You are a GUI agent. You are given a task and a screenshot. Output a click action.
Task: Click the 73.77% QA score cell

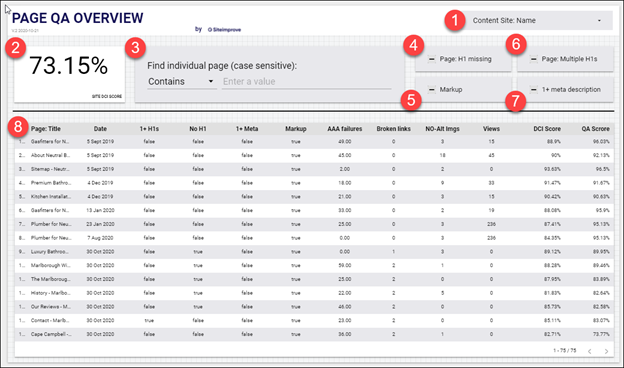coord(601,334)
